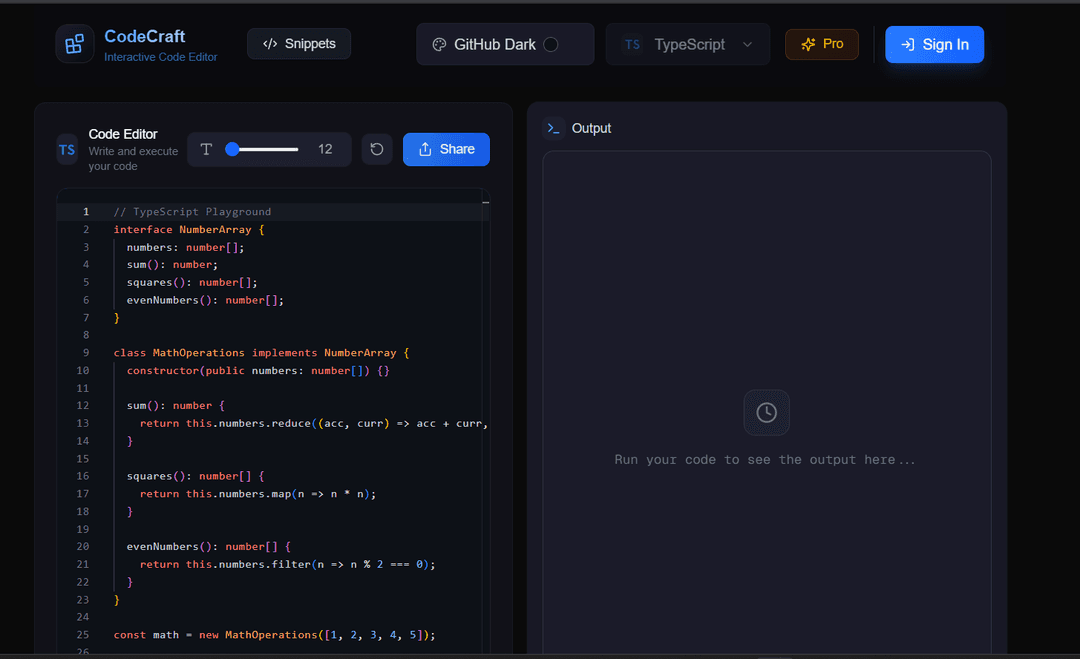The width and height of the screenshot is (1080, 659).
Task: Click the Interactive Code Editor subtitle
Action: 160,57
